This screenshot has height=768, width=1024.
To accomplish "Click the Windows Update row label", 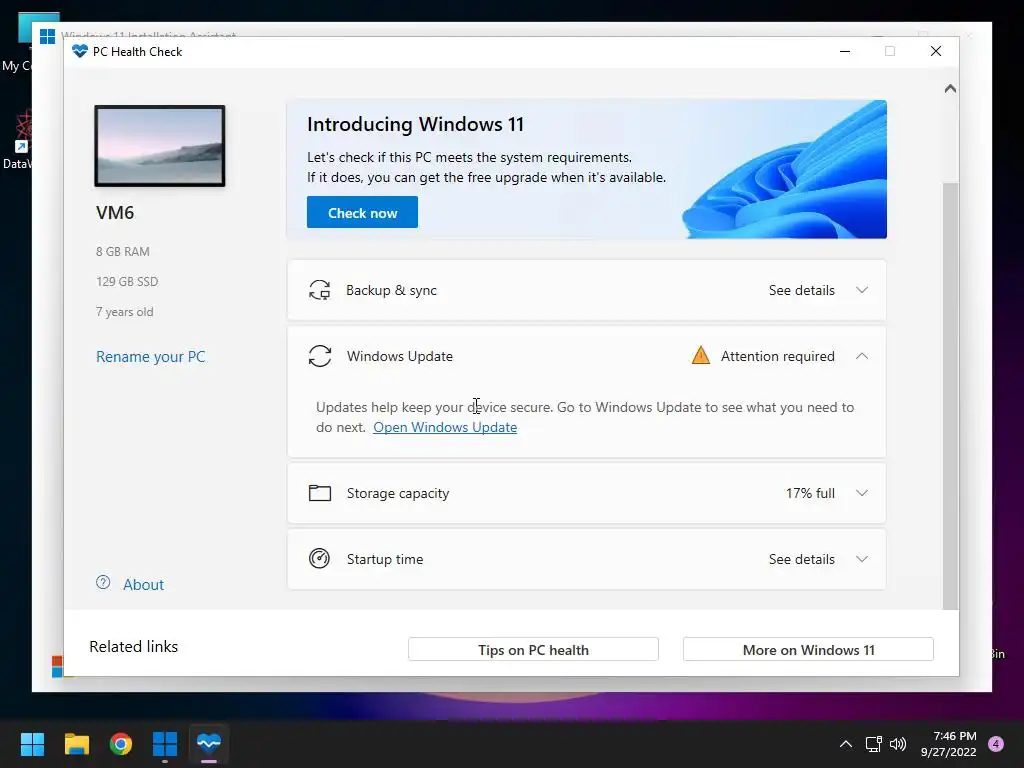I will 400,356.
